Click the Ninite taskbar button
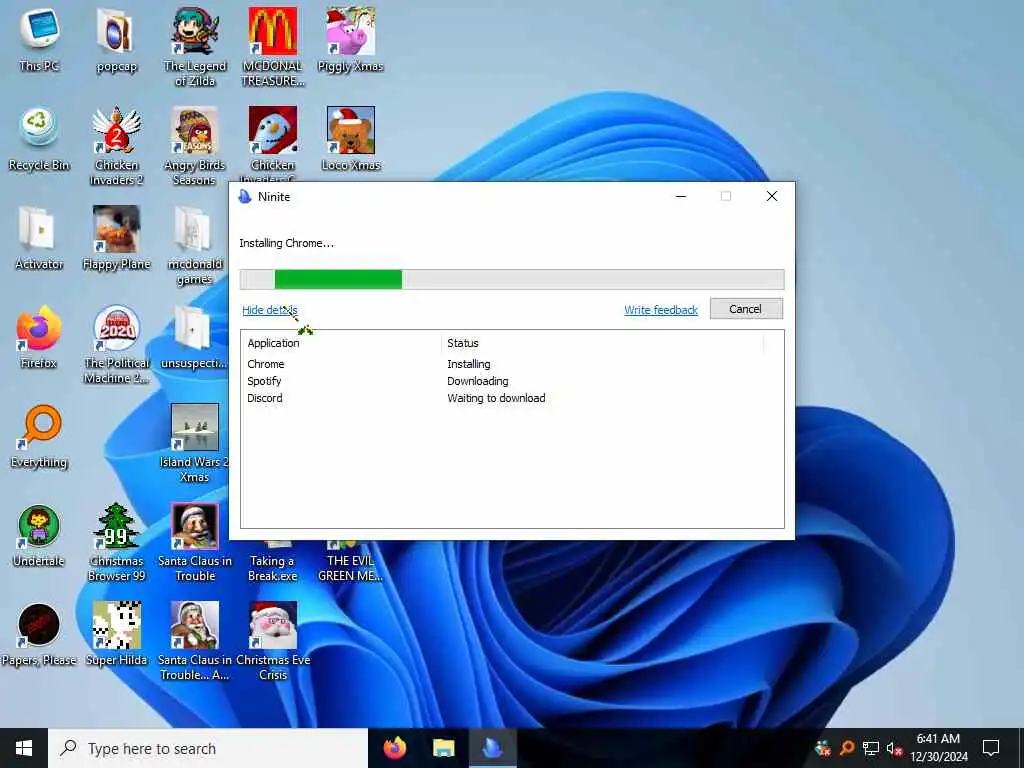This screenshot has height=768, width=1024. (x=492, y=748)
